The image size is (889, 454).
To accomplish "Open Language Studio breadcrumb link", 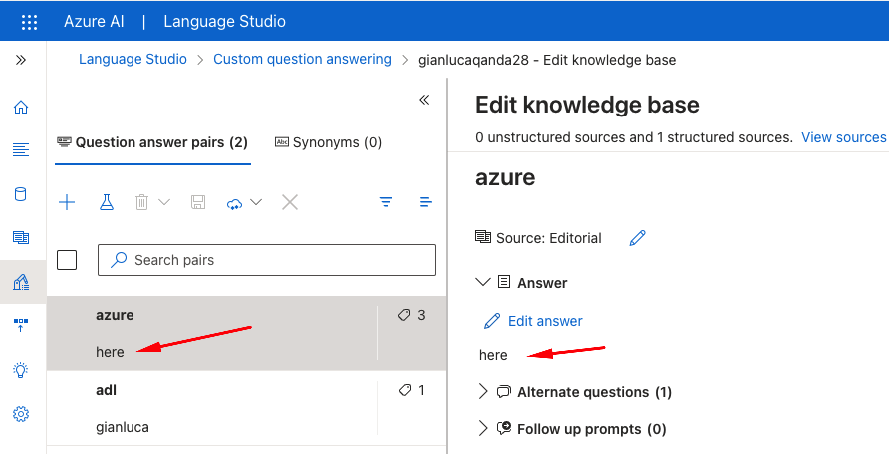I will click(x=133, y=60).
